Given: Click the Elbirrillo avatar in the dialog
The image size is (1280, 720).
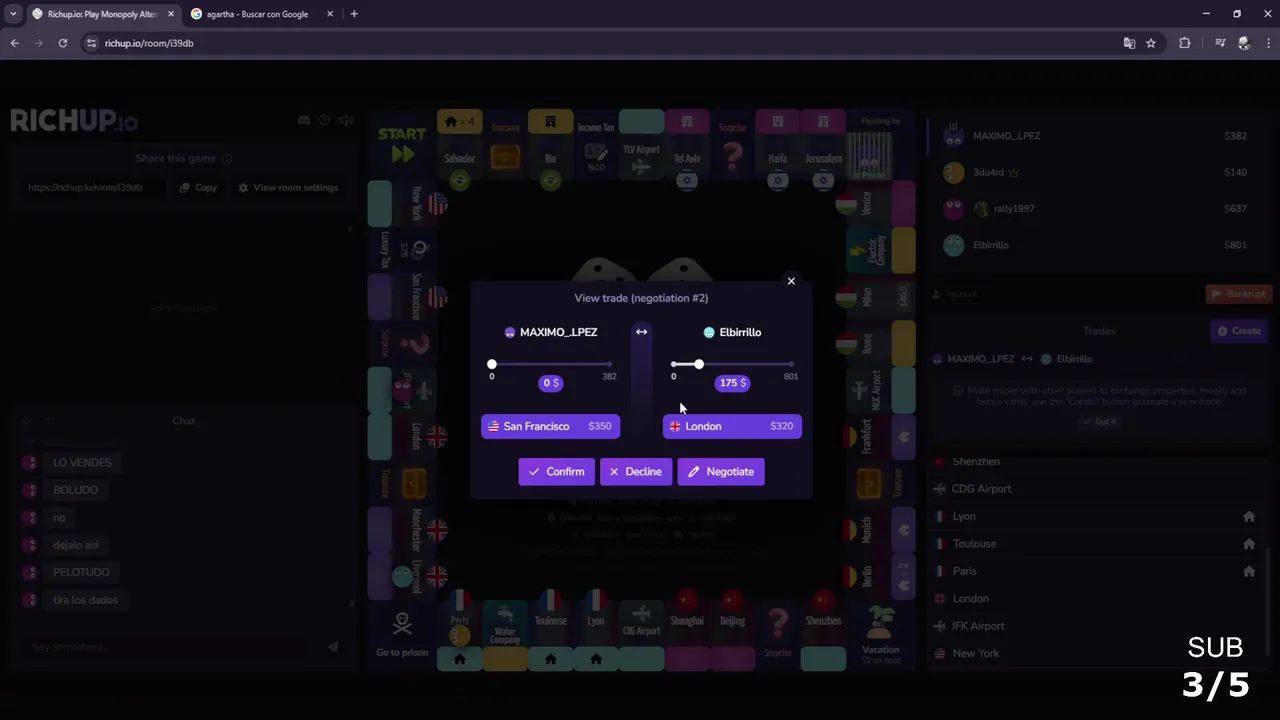Looking at the screenshot, I should pyautogui.click(x=709, y=332).
